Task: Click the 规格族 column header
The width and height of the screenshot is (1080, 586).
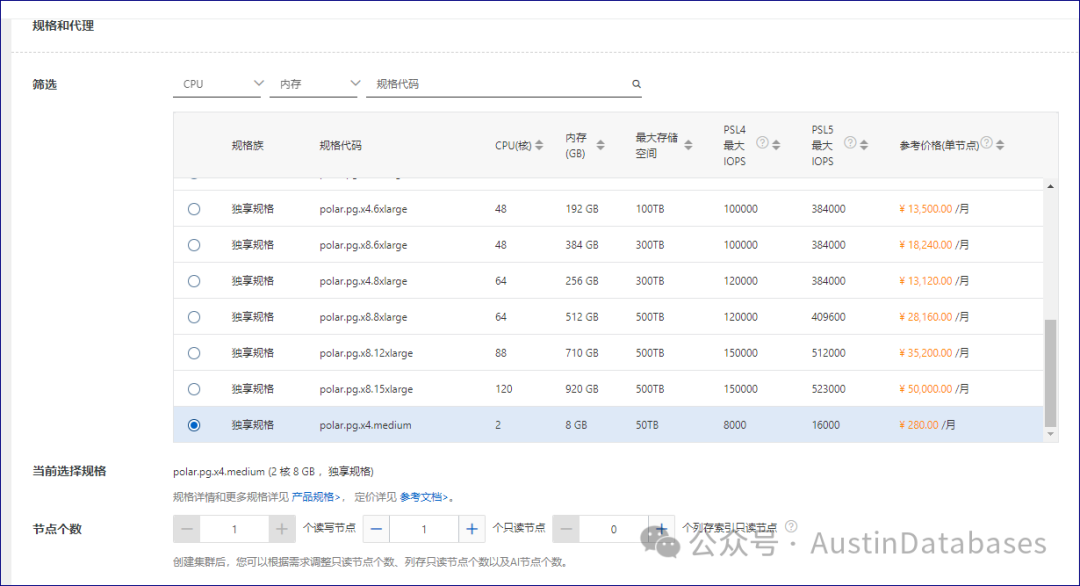Action: click(x=248, y=145)
